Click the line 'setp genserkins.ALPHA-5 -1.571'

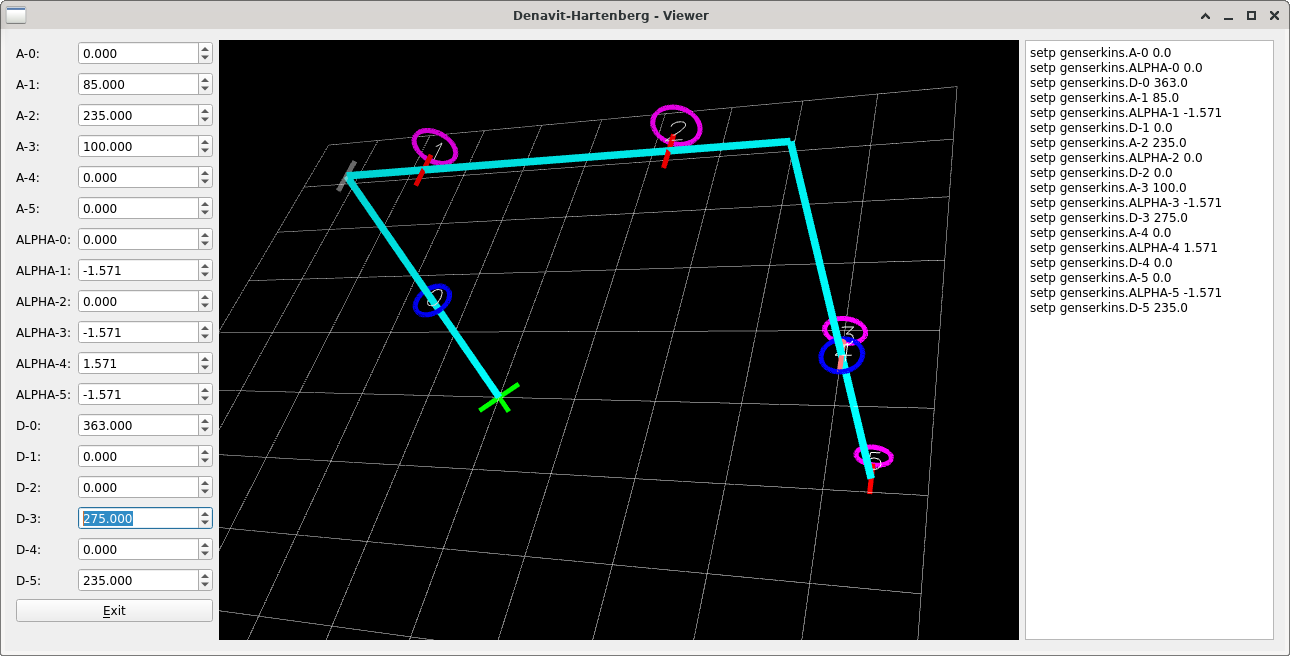click(x=1126, y=293)
